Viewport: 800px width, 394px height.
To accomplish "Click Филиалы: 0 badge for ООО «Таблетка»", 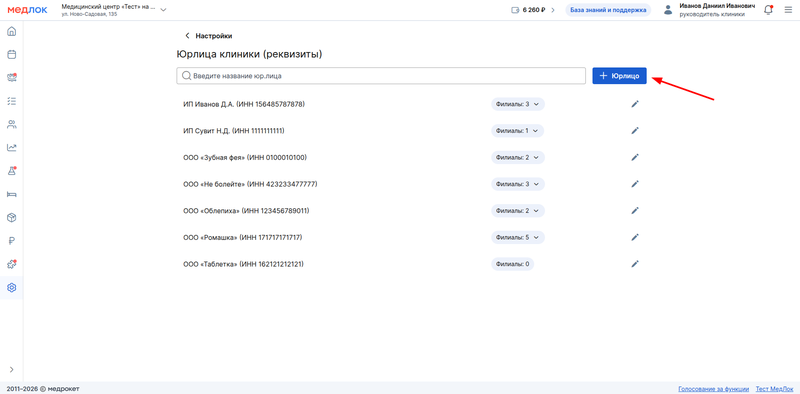I will 512,264.
